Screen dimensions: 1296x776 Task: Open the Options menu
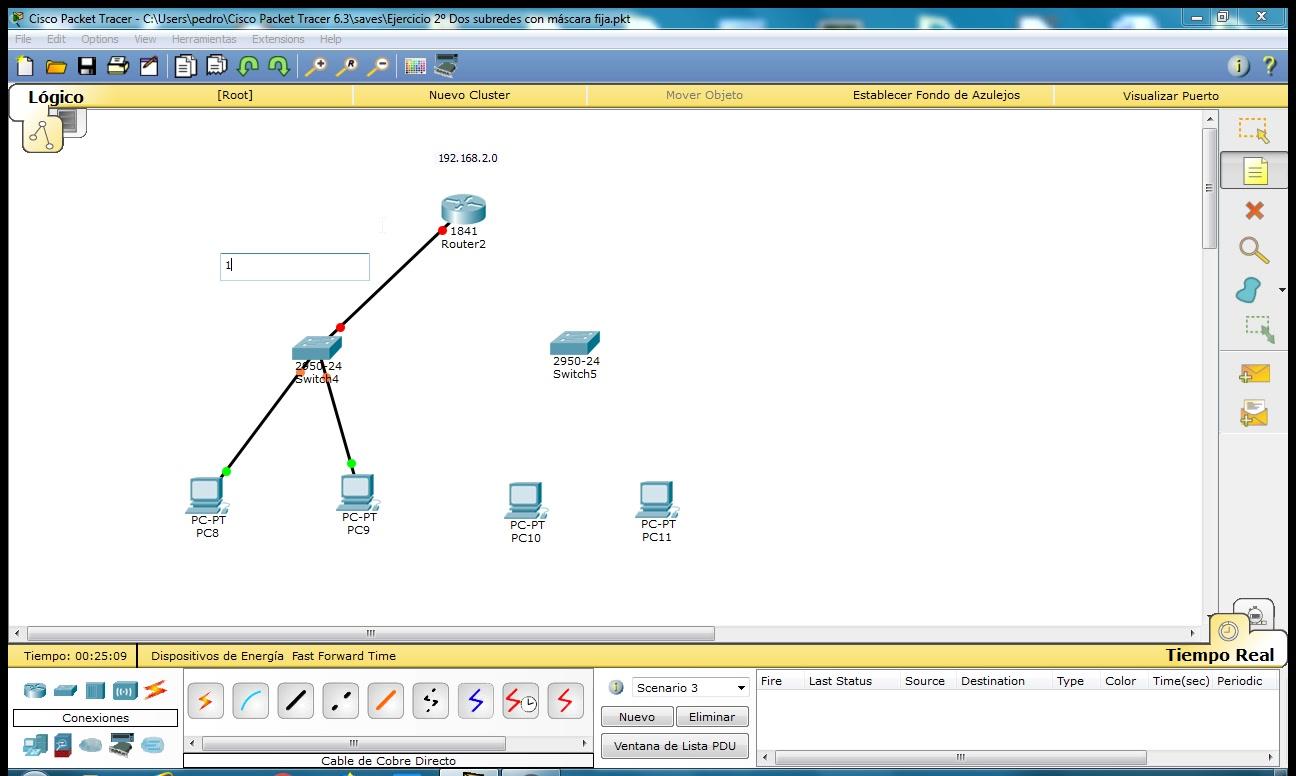pyautogui.click(x=100, y=39)
